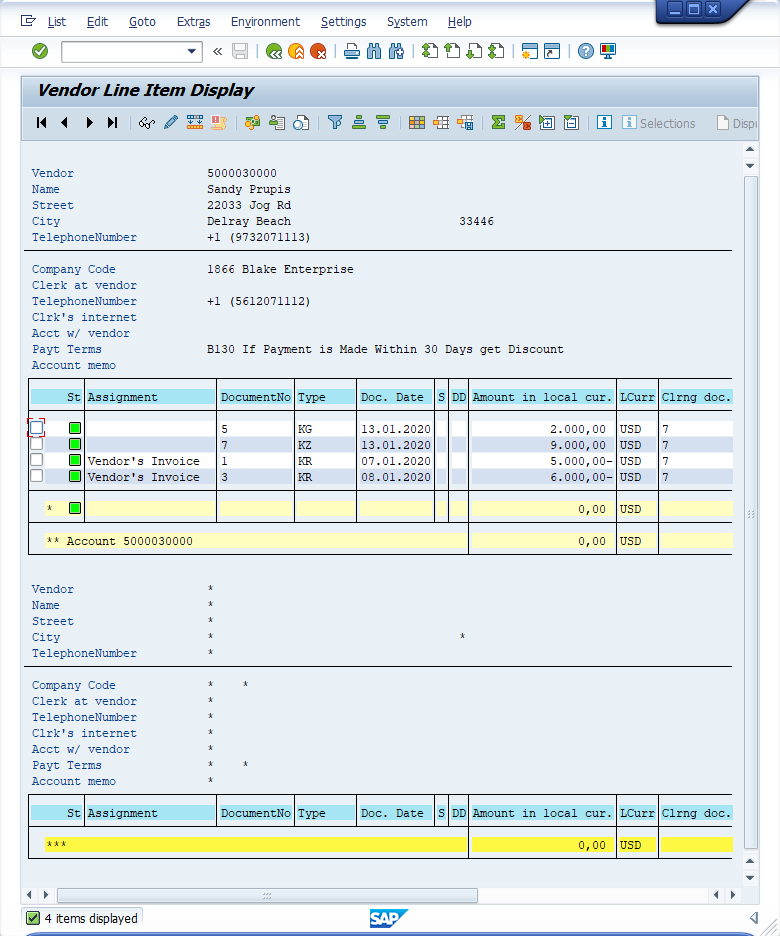Click the horizontal scrollbar at the bottom

click(x=266, y=895)
